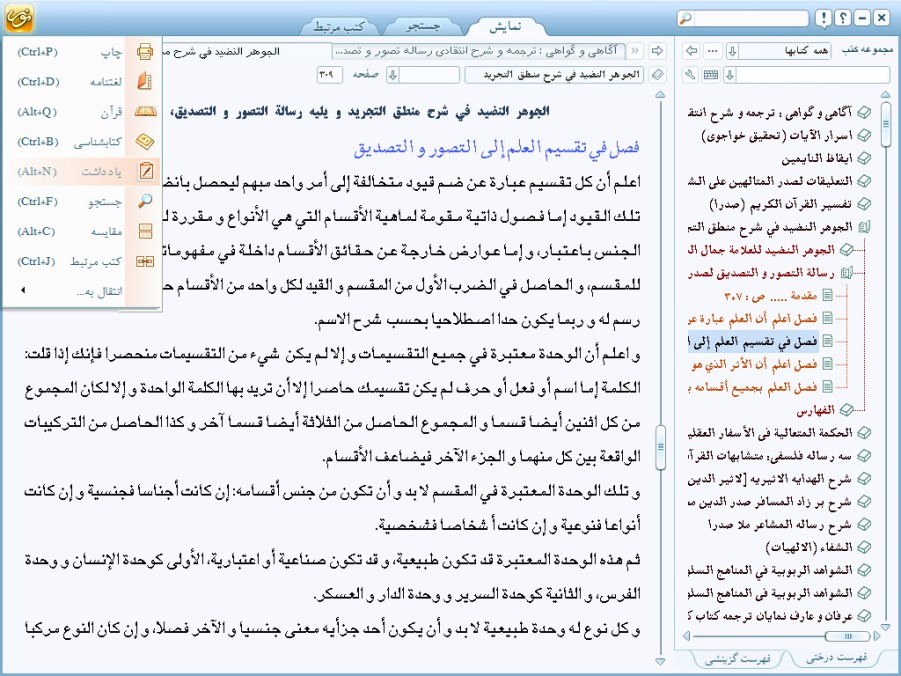Viewport: 901px width, 676px height.
Task: Switch to the فهرست درختی bottom tab
Action: (x=836, y=658)
